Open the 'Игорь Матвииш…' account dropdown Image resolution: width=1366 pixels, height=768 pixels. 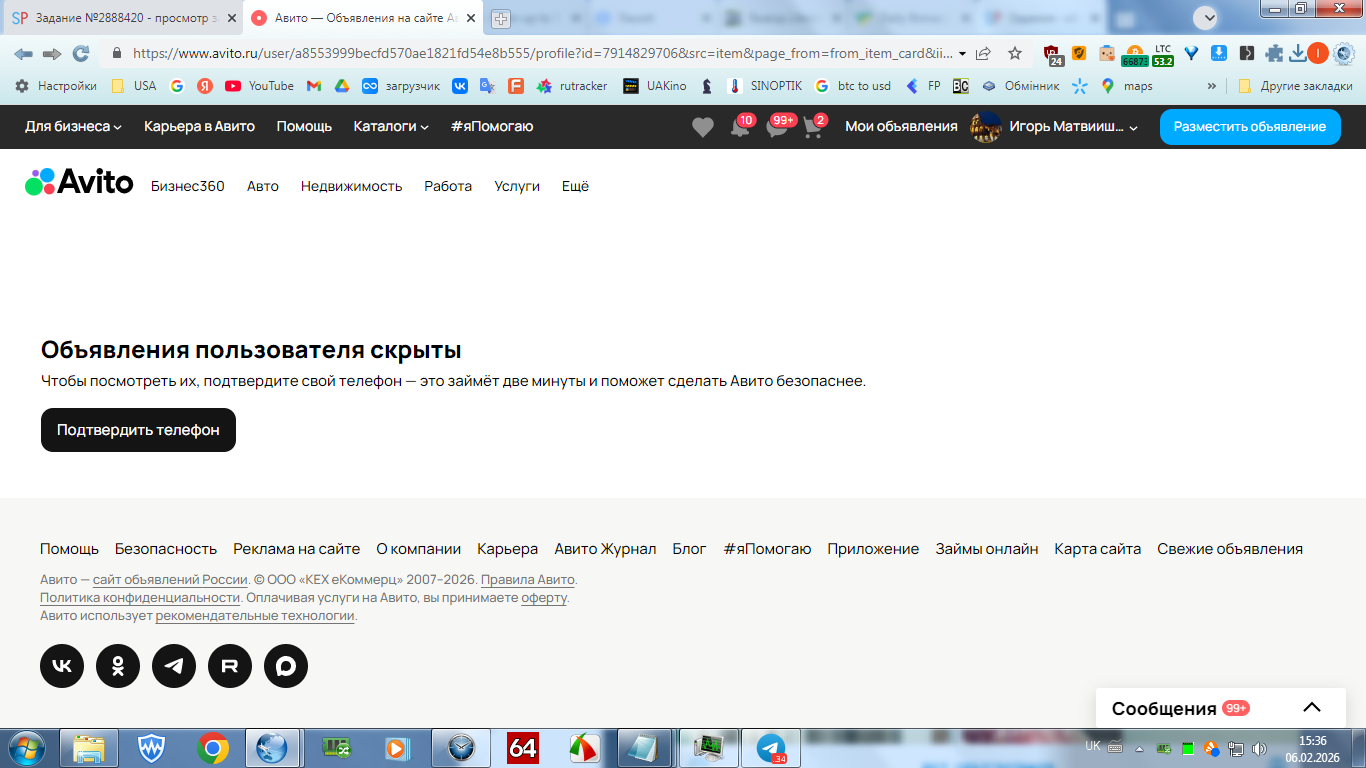tap(1074, 127)
